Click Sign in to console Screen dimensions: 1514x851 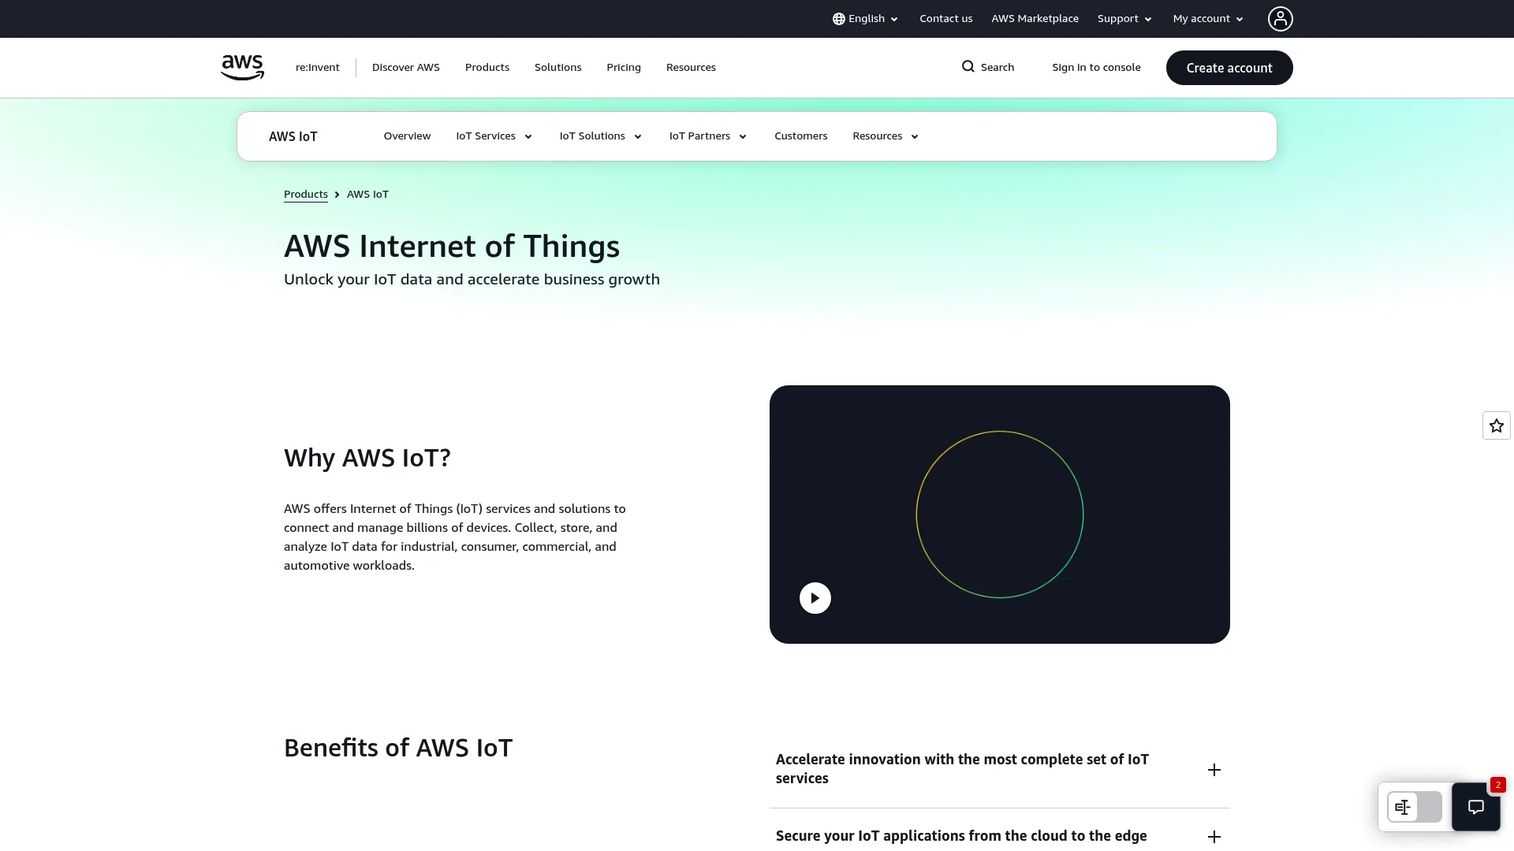1096,67
